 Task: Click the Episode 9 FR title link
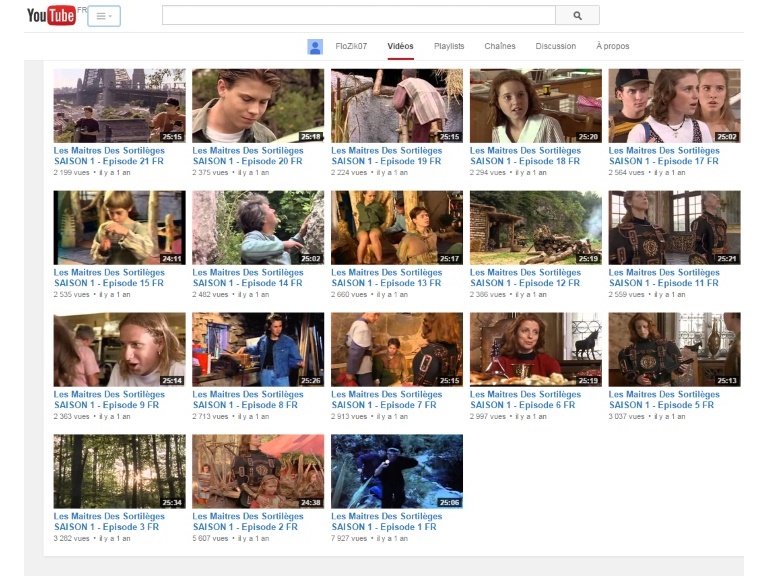109,400
